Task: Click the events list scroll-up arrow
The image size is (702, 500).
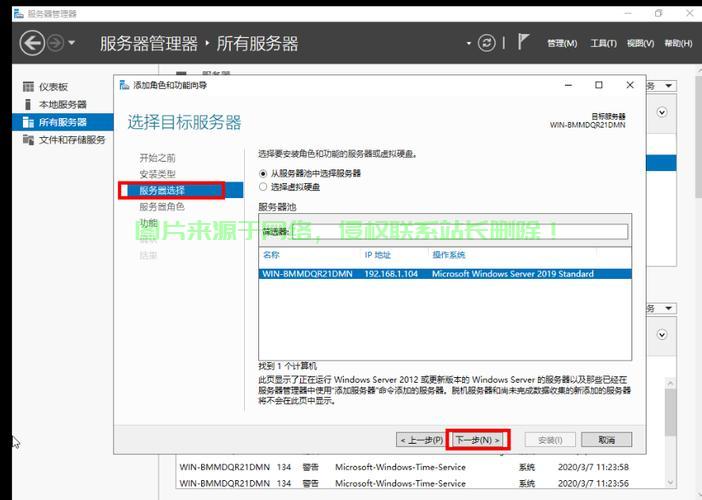Action: pos(670,383)
